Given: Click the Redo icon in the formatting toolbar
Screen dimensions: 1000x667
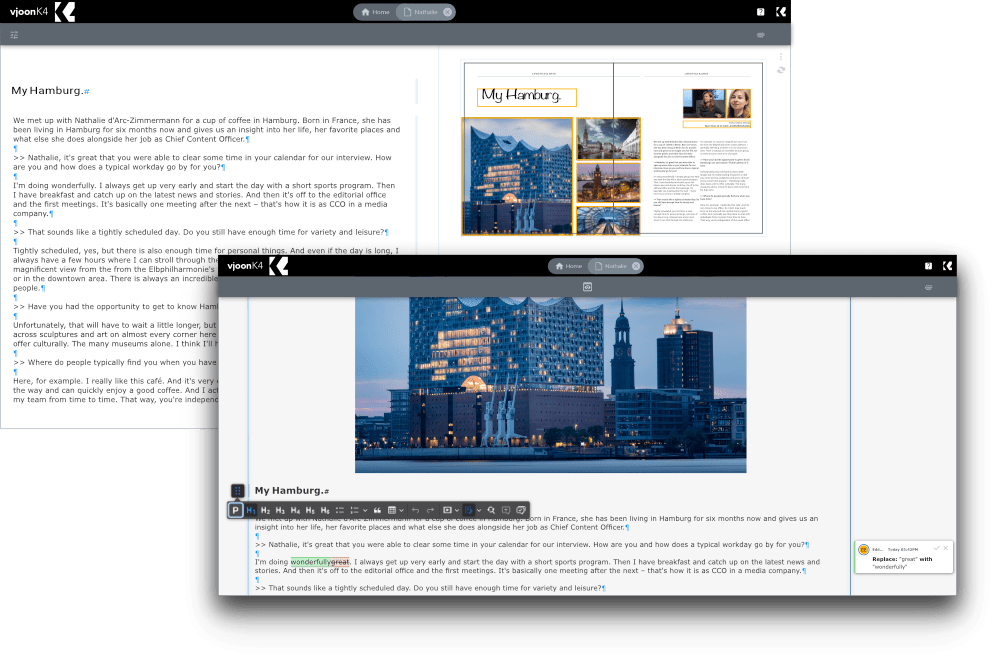Looking at the screenshot, I should coord(429,510).
